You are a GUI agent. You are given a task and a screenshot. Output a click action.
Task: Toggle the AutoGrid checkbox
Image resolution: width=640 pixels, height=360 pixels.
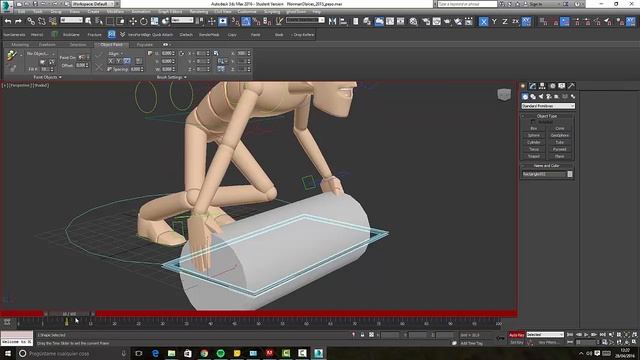coord(533,122)
